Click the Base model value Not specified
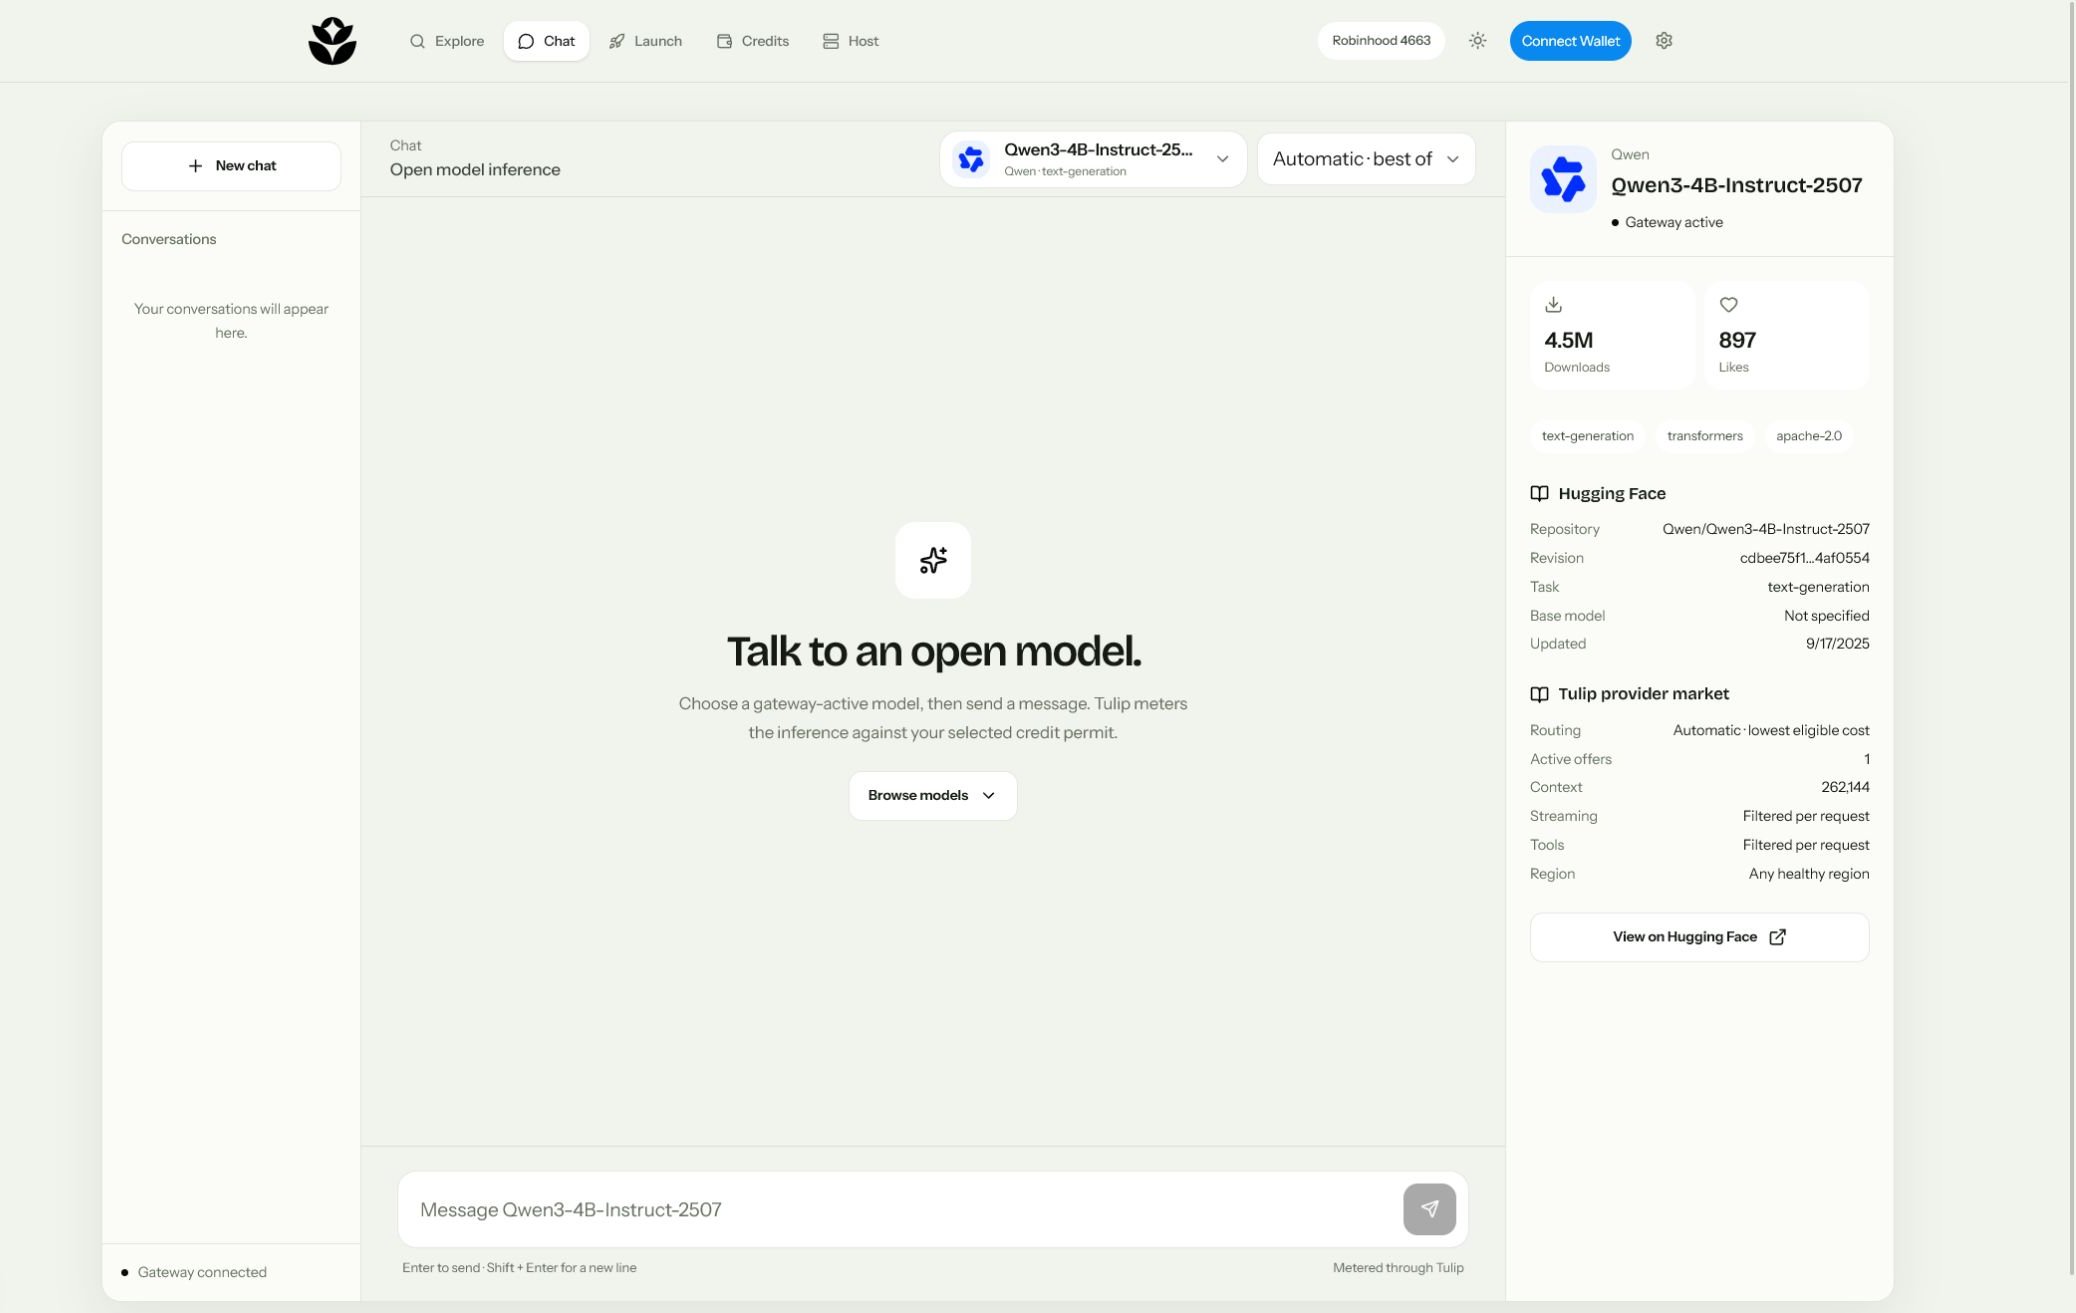The image size is (2076, 1313). click(x=1826, y=616)
